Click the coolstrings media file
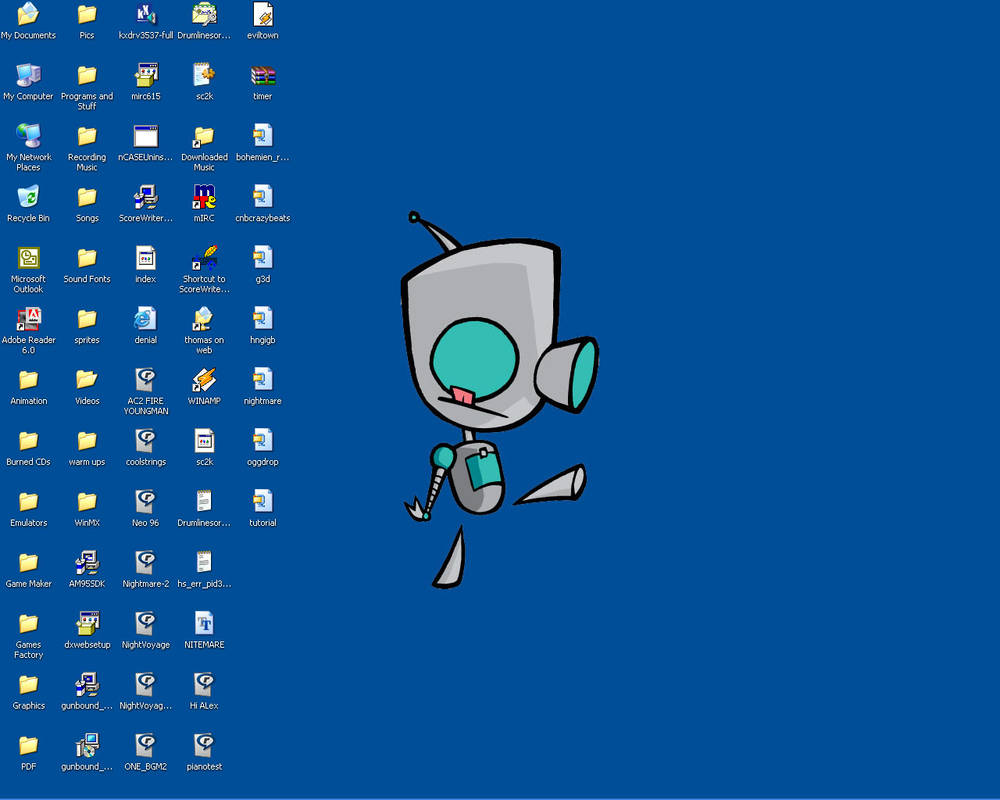This screenshot has width=1000, height=800. [x=145, y=447]
